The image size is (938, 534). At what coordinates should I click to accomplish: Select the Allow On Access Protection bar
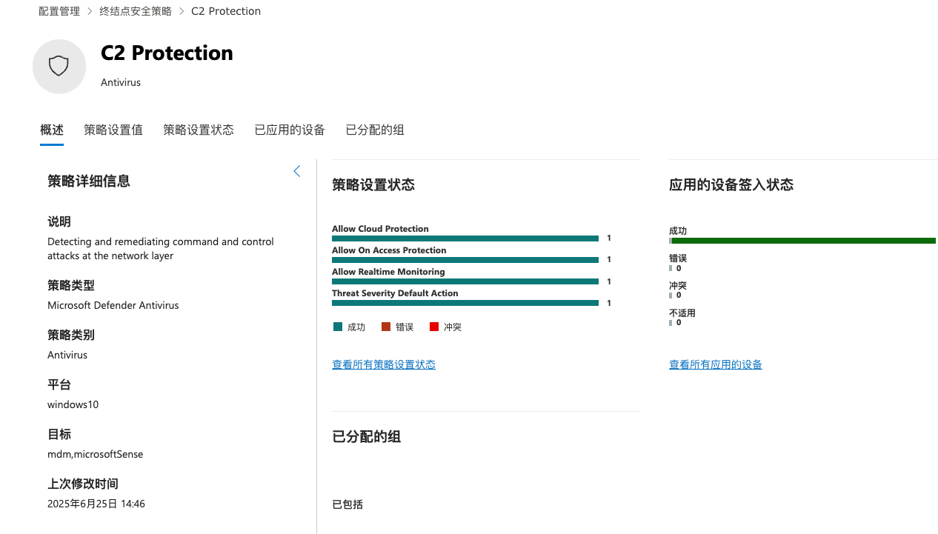[x=465, y=260]
